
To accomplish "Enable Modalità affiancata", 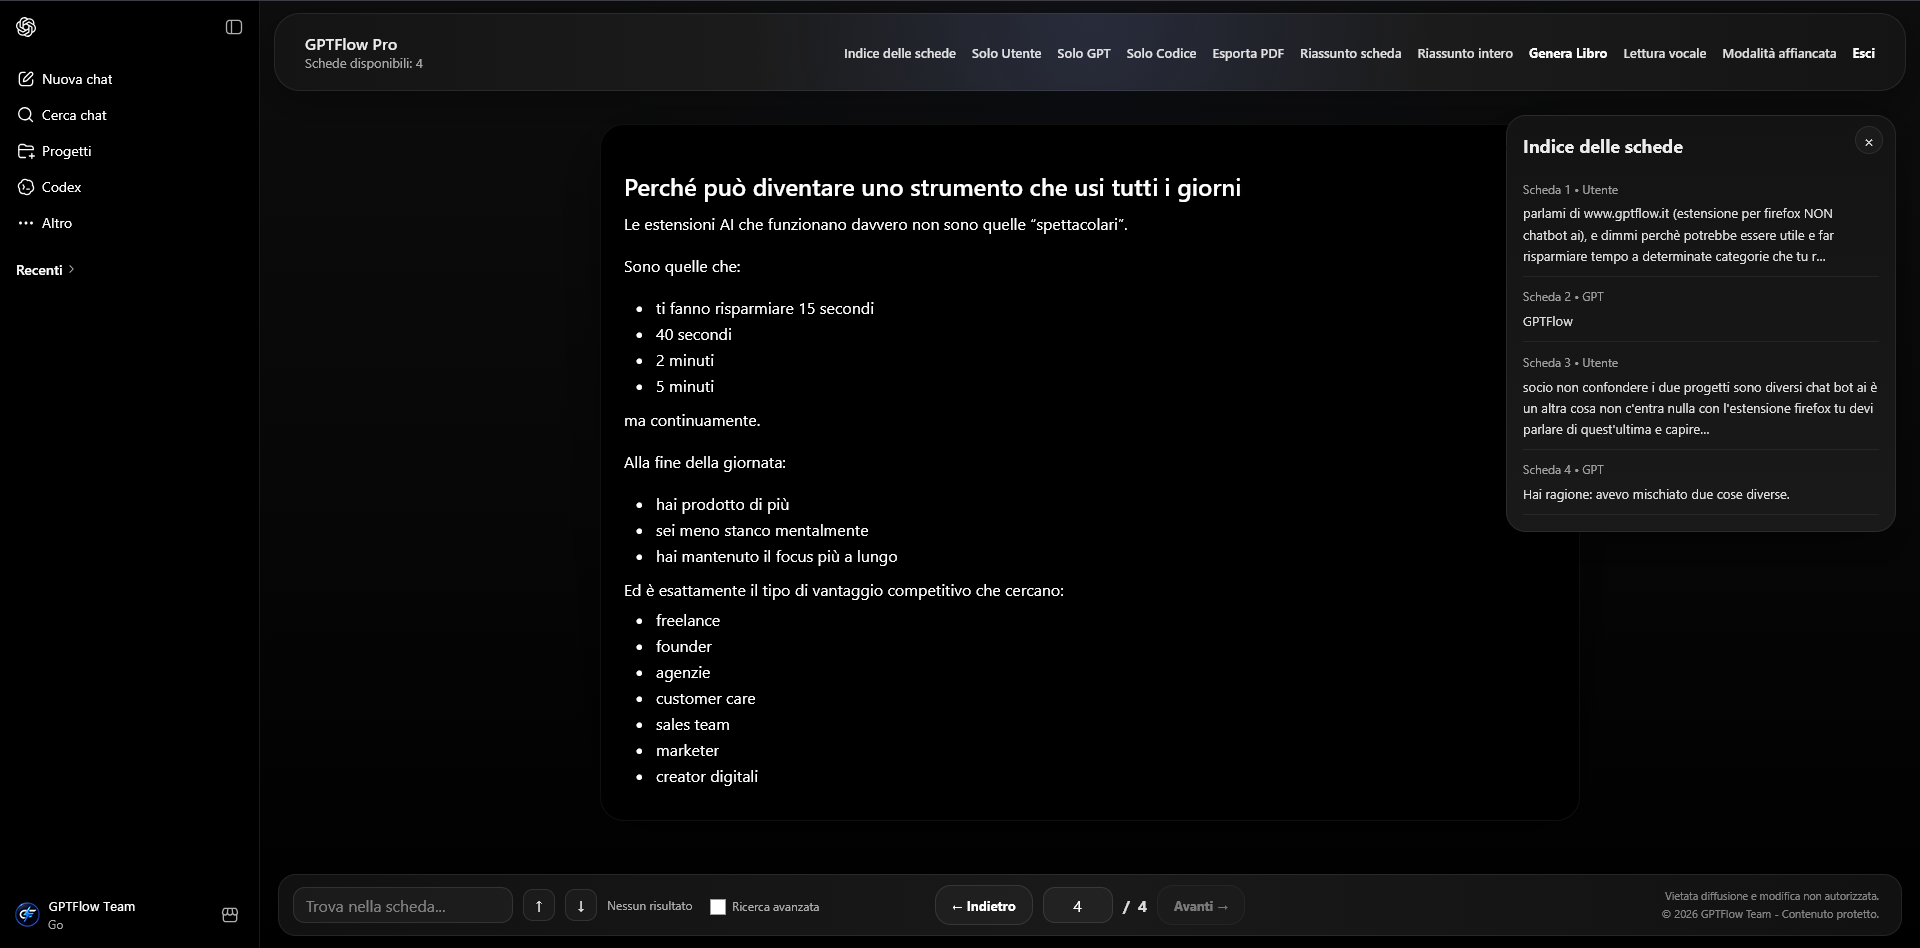I will point(1779,53).
